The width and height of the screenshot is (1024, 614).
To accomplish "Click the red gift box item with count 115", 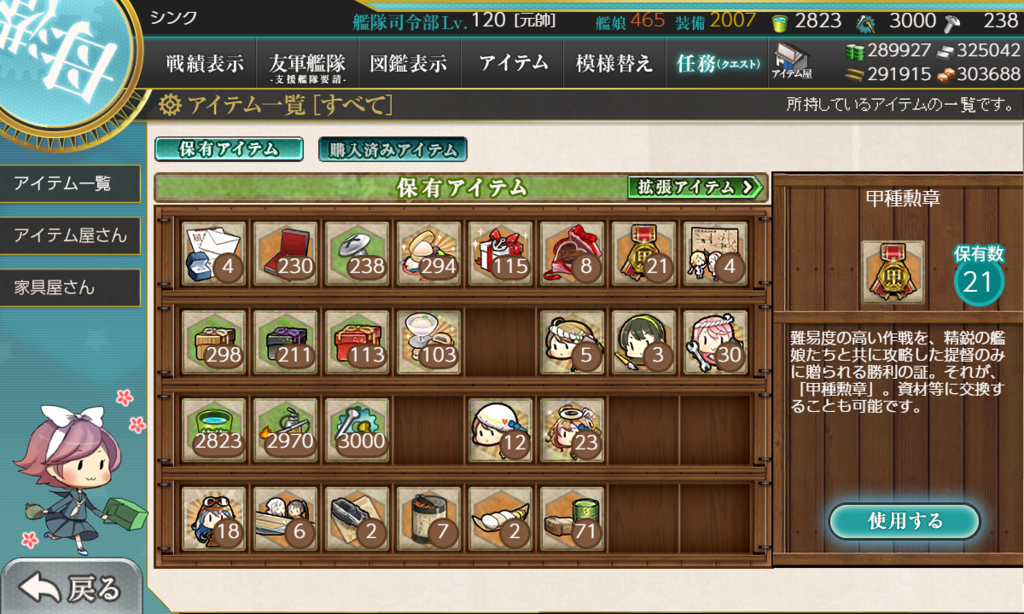I will pyautogui.click(x=500, y=253).
